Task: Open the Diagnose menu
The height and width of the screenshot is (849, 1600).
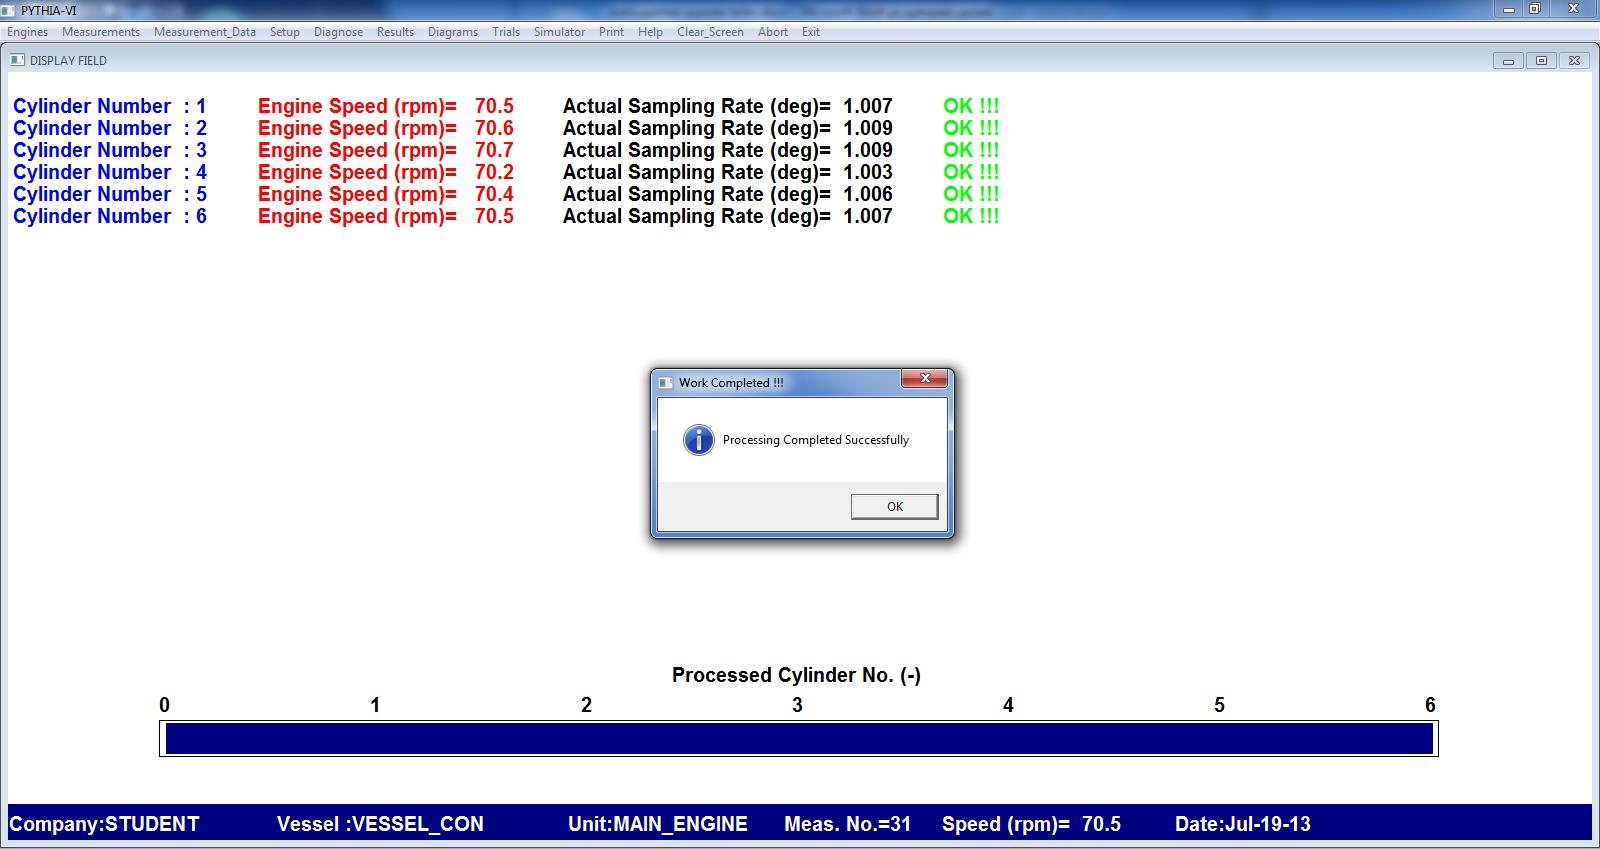Action: (339, 32)
